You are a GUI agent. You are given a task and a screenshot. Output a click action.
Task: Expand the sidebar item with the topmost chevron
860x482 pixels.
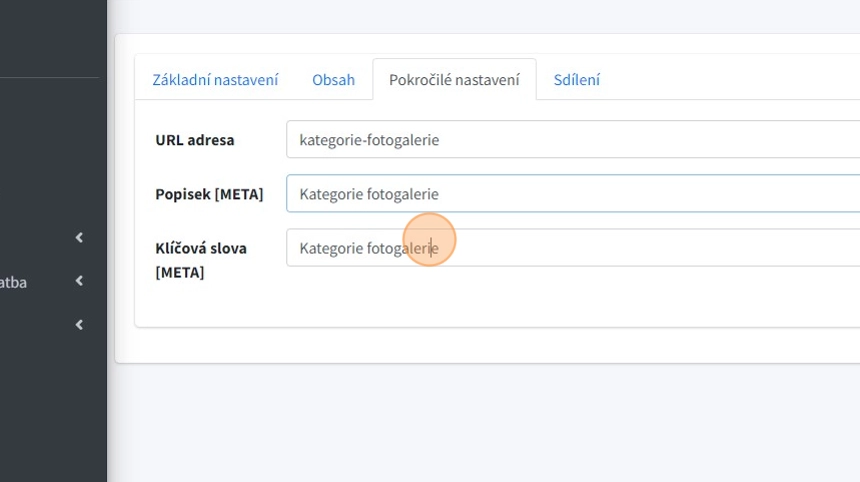[79, 238]
